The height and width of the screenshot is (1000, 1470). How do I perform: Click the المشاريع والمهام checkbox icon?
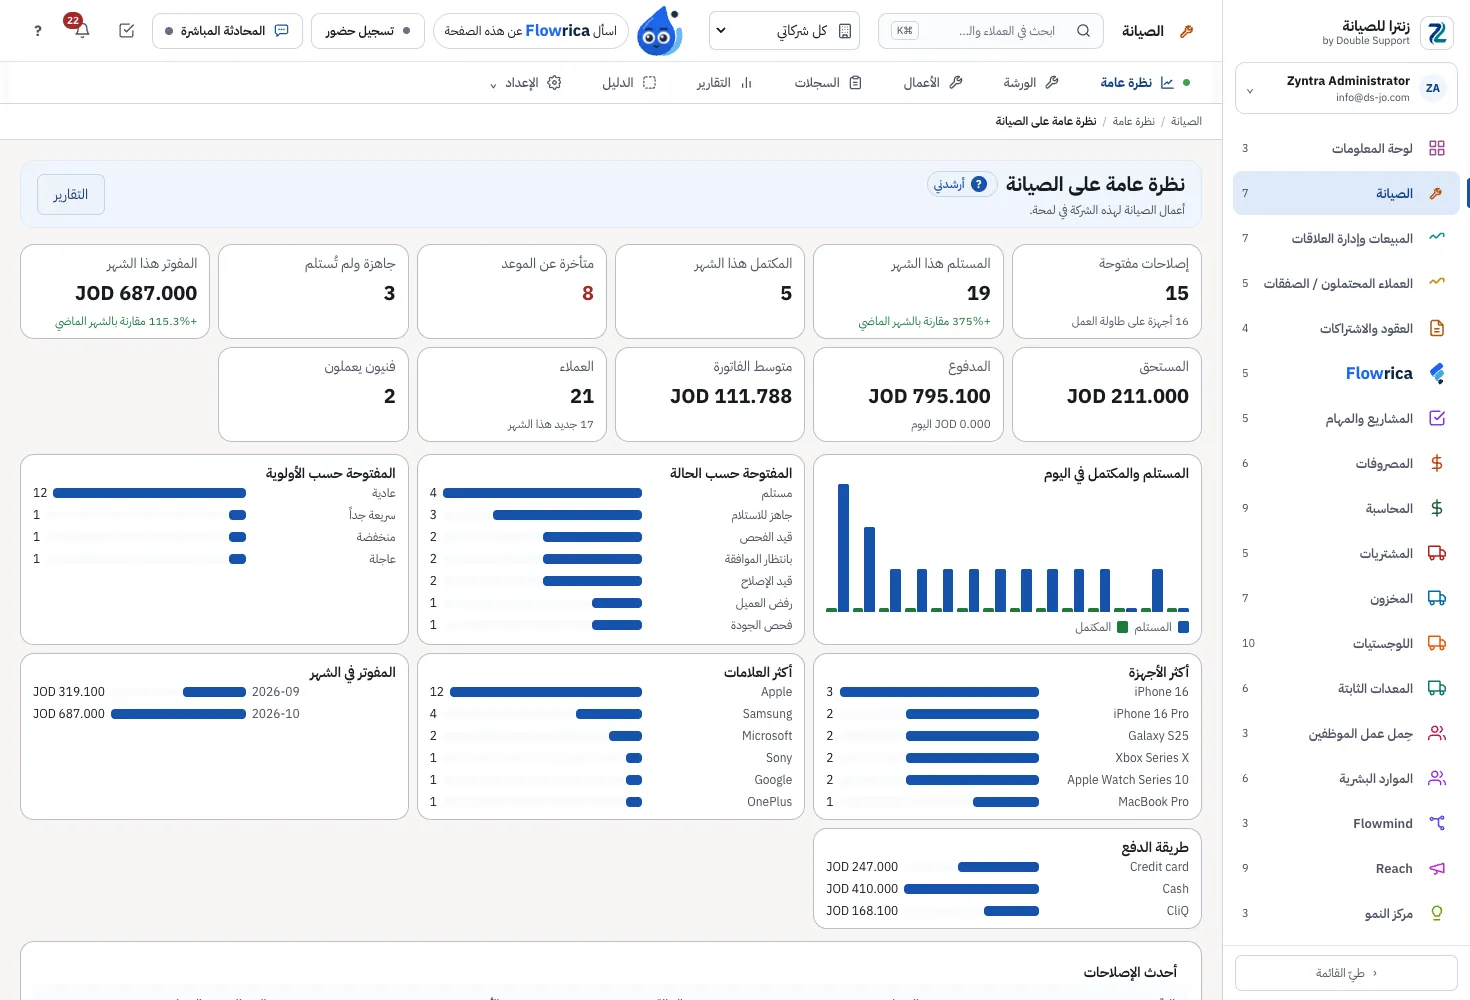[1437, 418]
